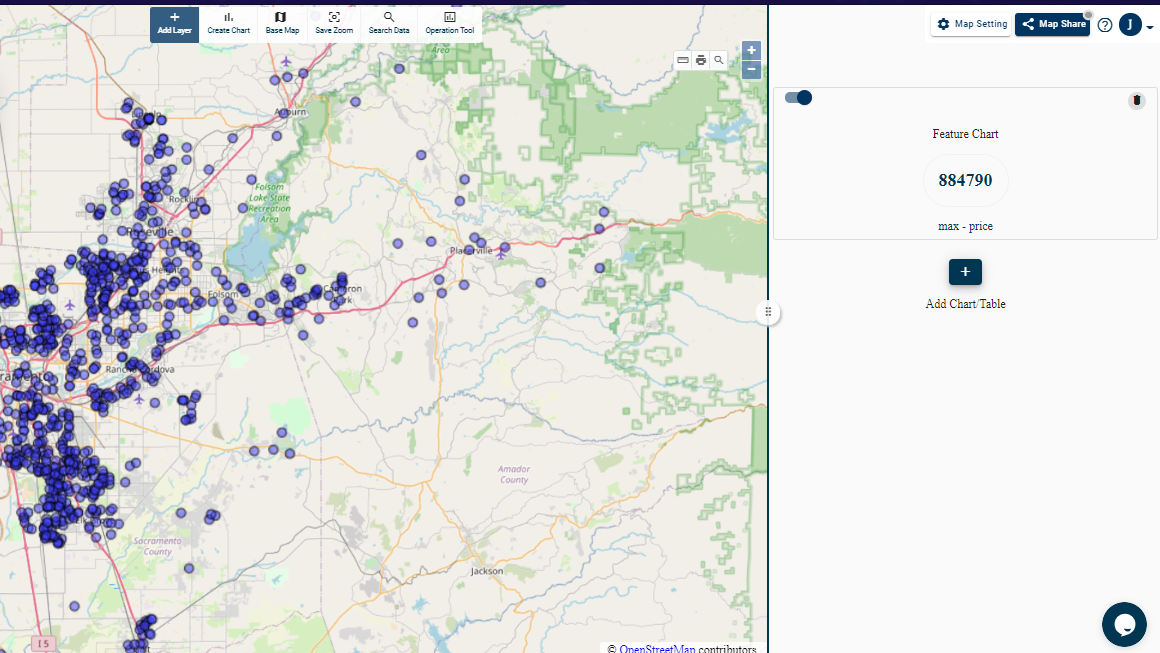Delete the Feature Chart with trash icon
The height and width of the screenshot is (653, 1160).
[x=1137, y=100]
